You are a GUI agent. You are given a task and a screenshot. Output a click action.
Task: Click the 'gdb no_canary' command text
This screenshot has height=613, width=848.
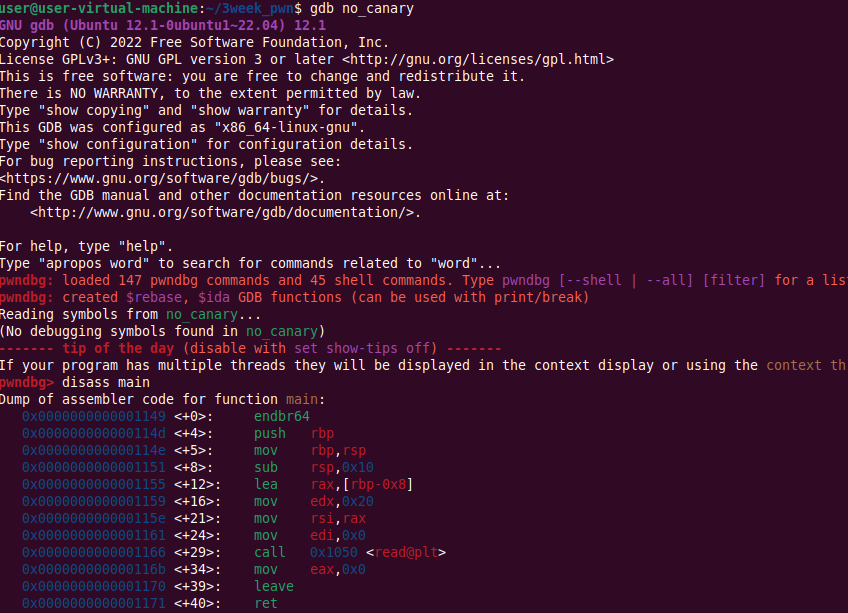tap(362, 9)
